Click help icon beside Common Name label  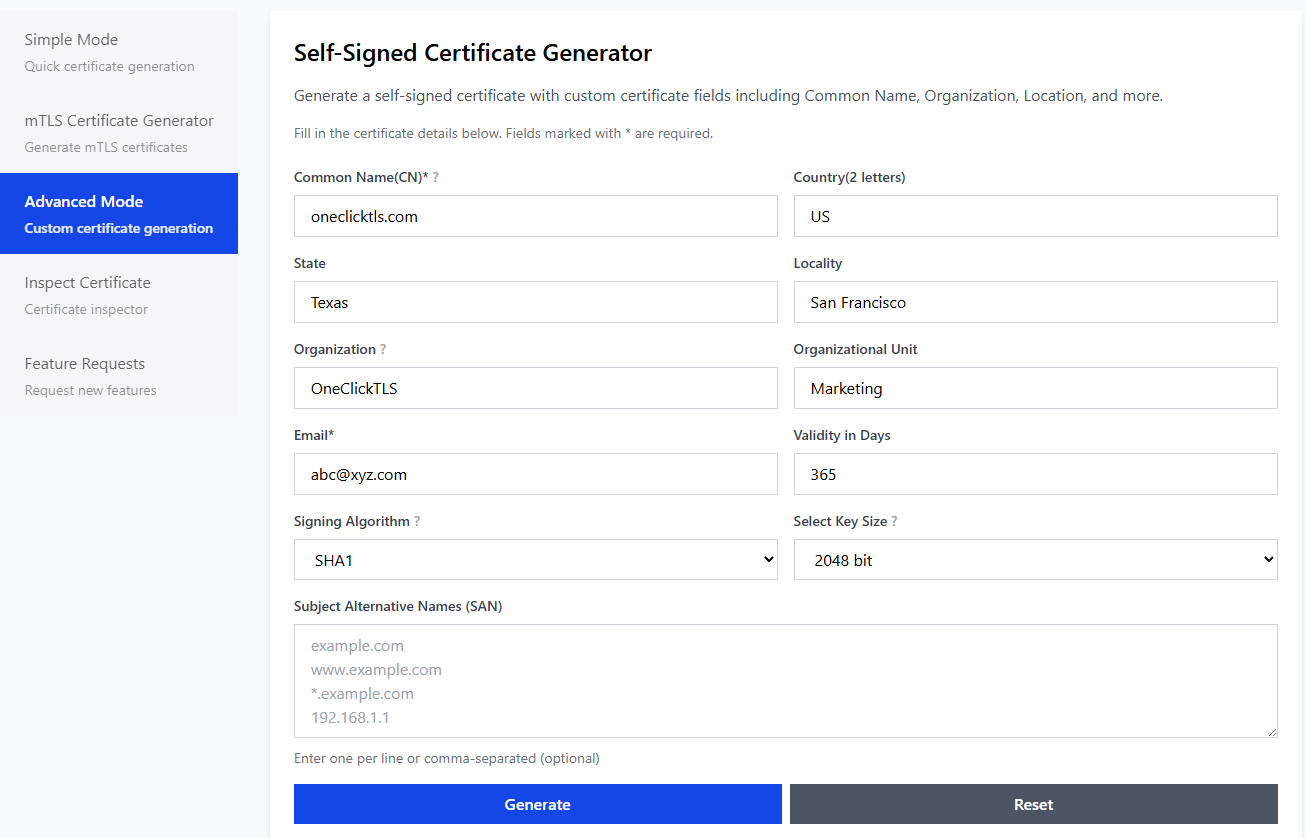[x=436, y=177]
